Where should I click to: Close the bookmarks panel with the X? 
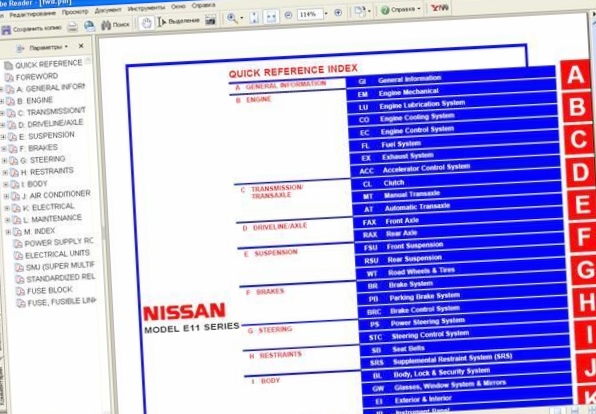tap(81, 46)
